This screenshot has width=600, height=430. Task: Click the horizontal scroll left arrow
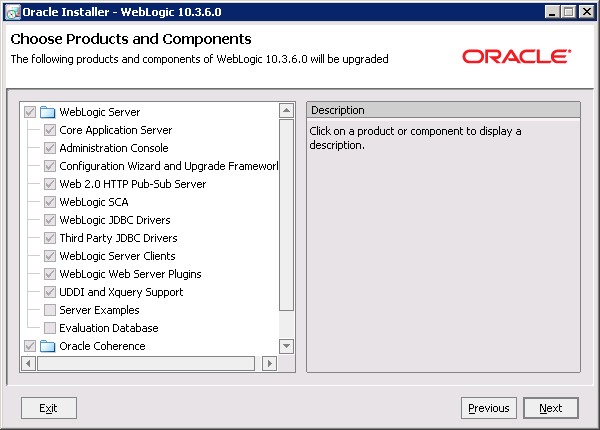29,363
